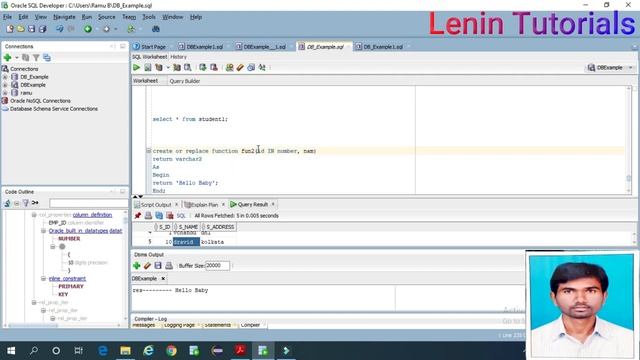Open the File menu
640x360 pixels.
(x=7, y=17)
